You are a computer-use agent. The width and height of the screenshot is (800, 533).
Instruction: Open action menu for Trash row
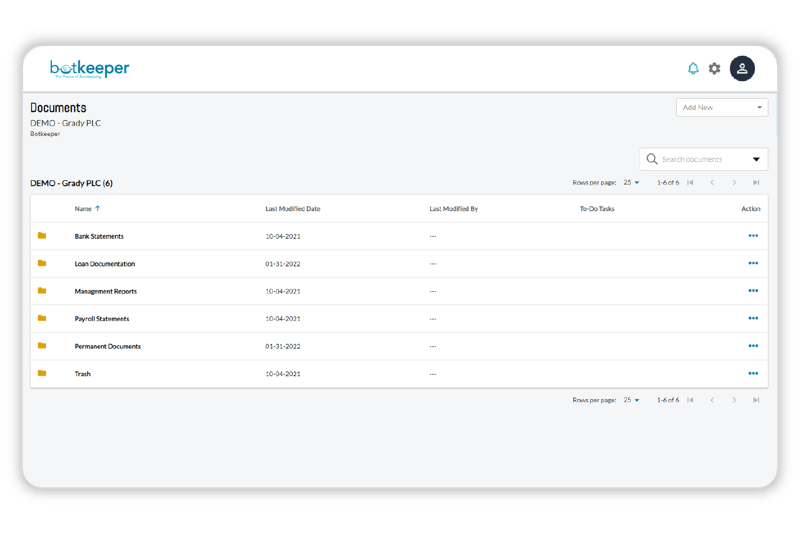click(753, 373)
